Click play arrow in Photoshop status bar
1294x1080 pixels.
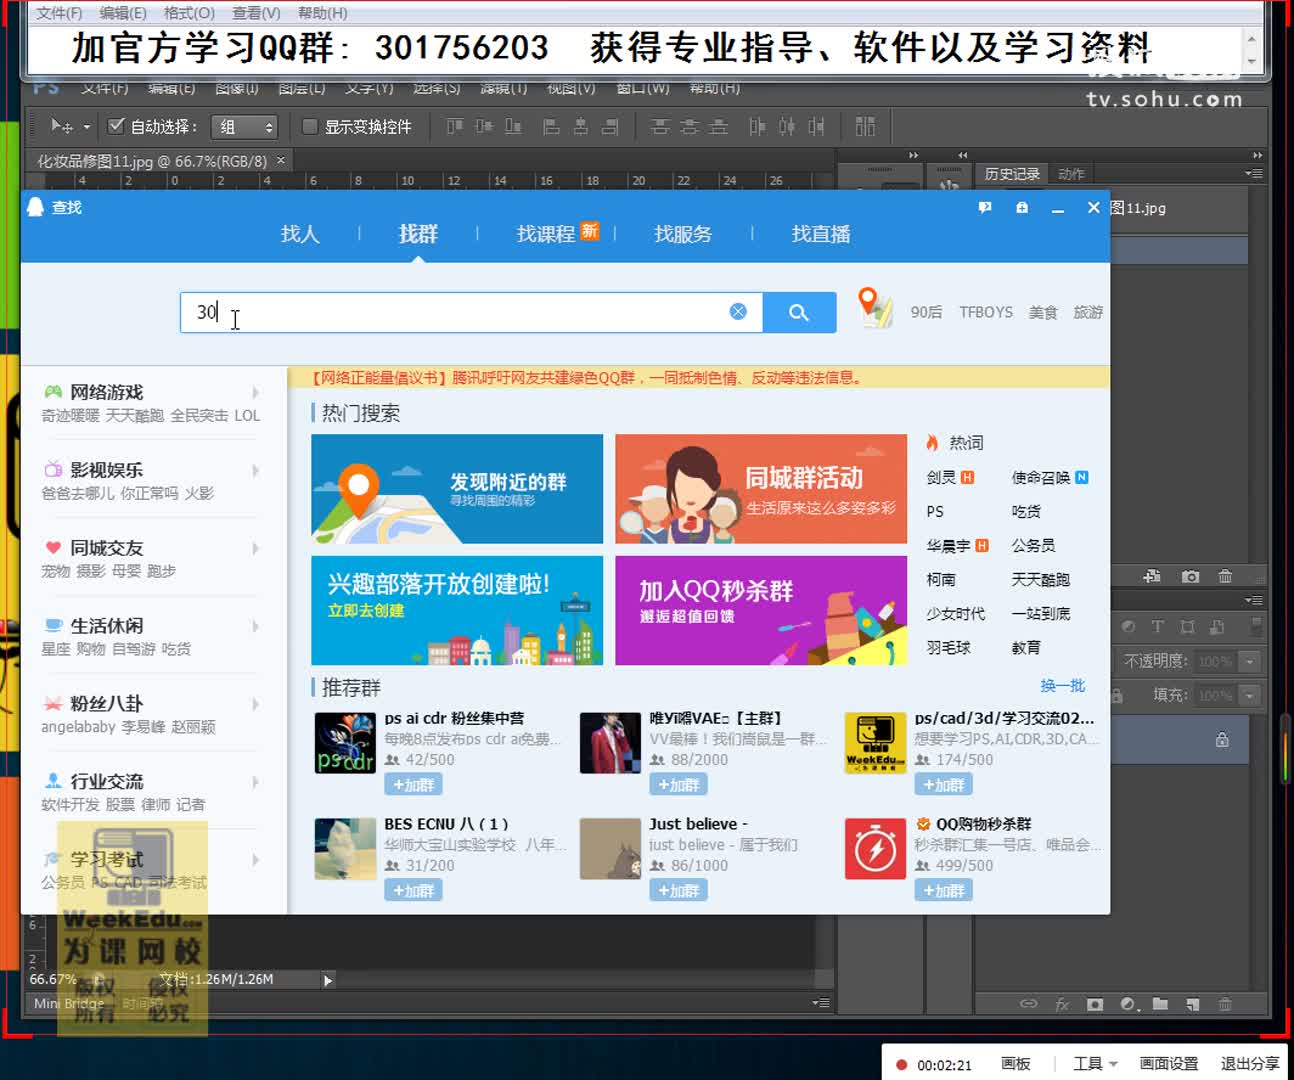click(x=327, y=980)
